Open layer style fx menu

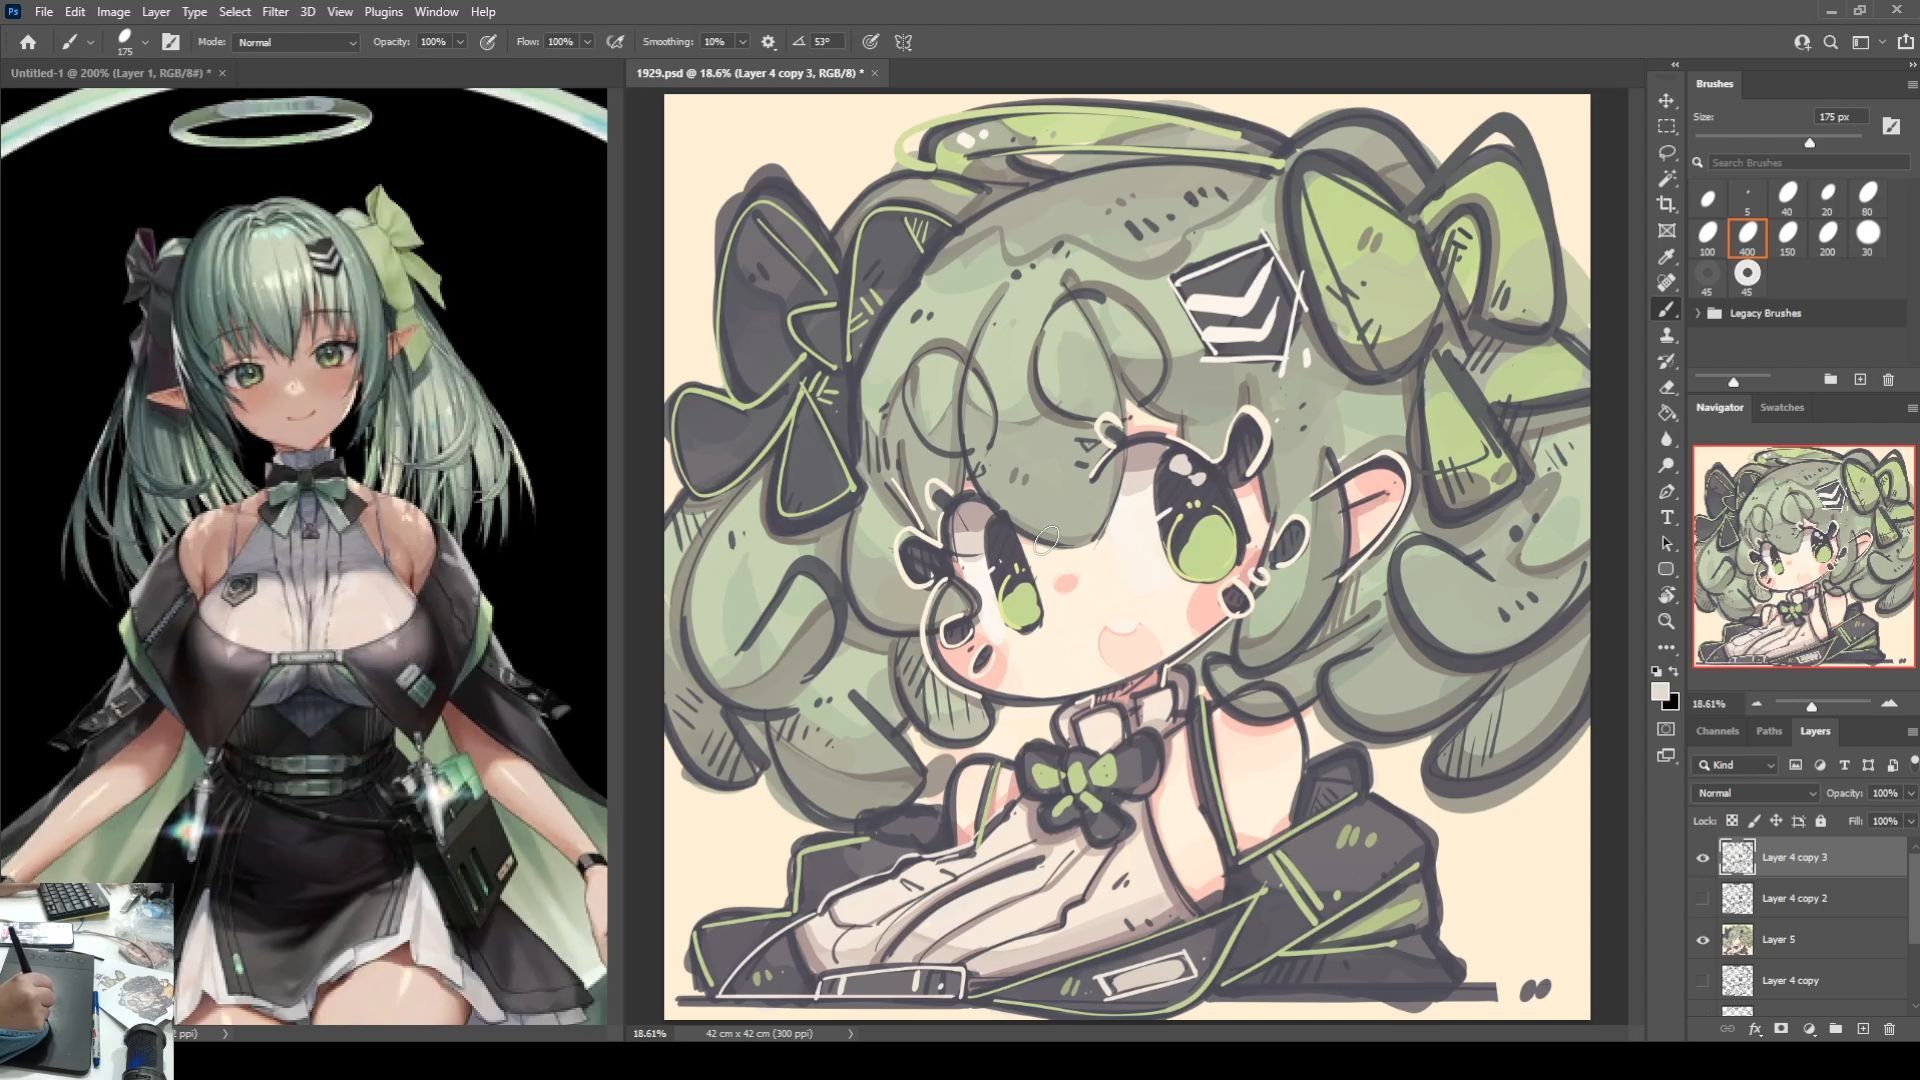(1754, 1029)
